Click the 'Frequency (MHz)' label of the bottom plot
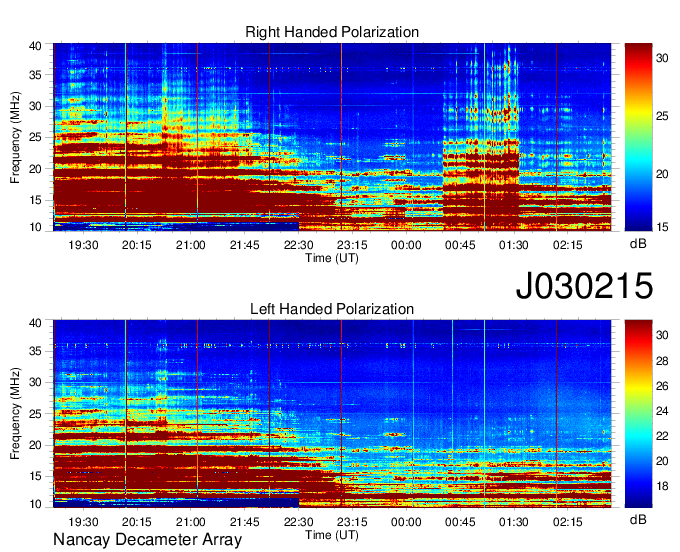 coord(15,414)
